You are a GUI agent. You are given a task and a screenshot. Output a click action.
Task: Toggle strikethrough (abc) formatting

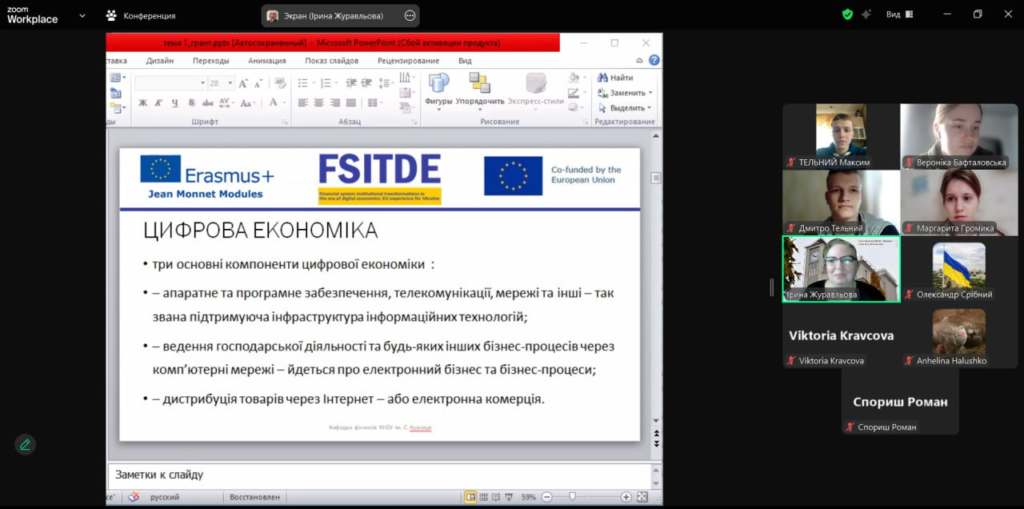(208, 103)
